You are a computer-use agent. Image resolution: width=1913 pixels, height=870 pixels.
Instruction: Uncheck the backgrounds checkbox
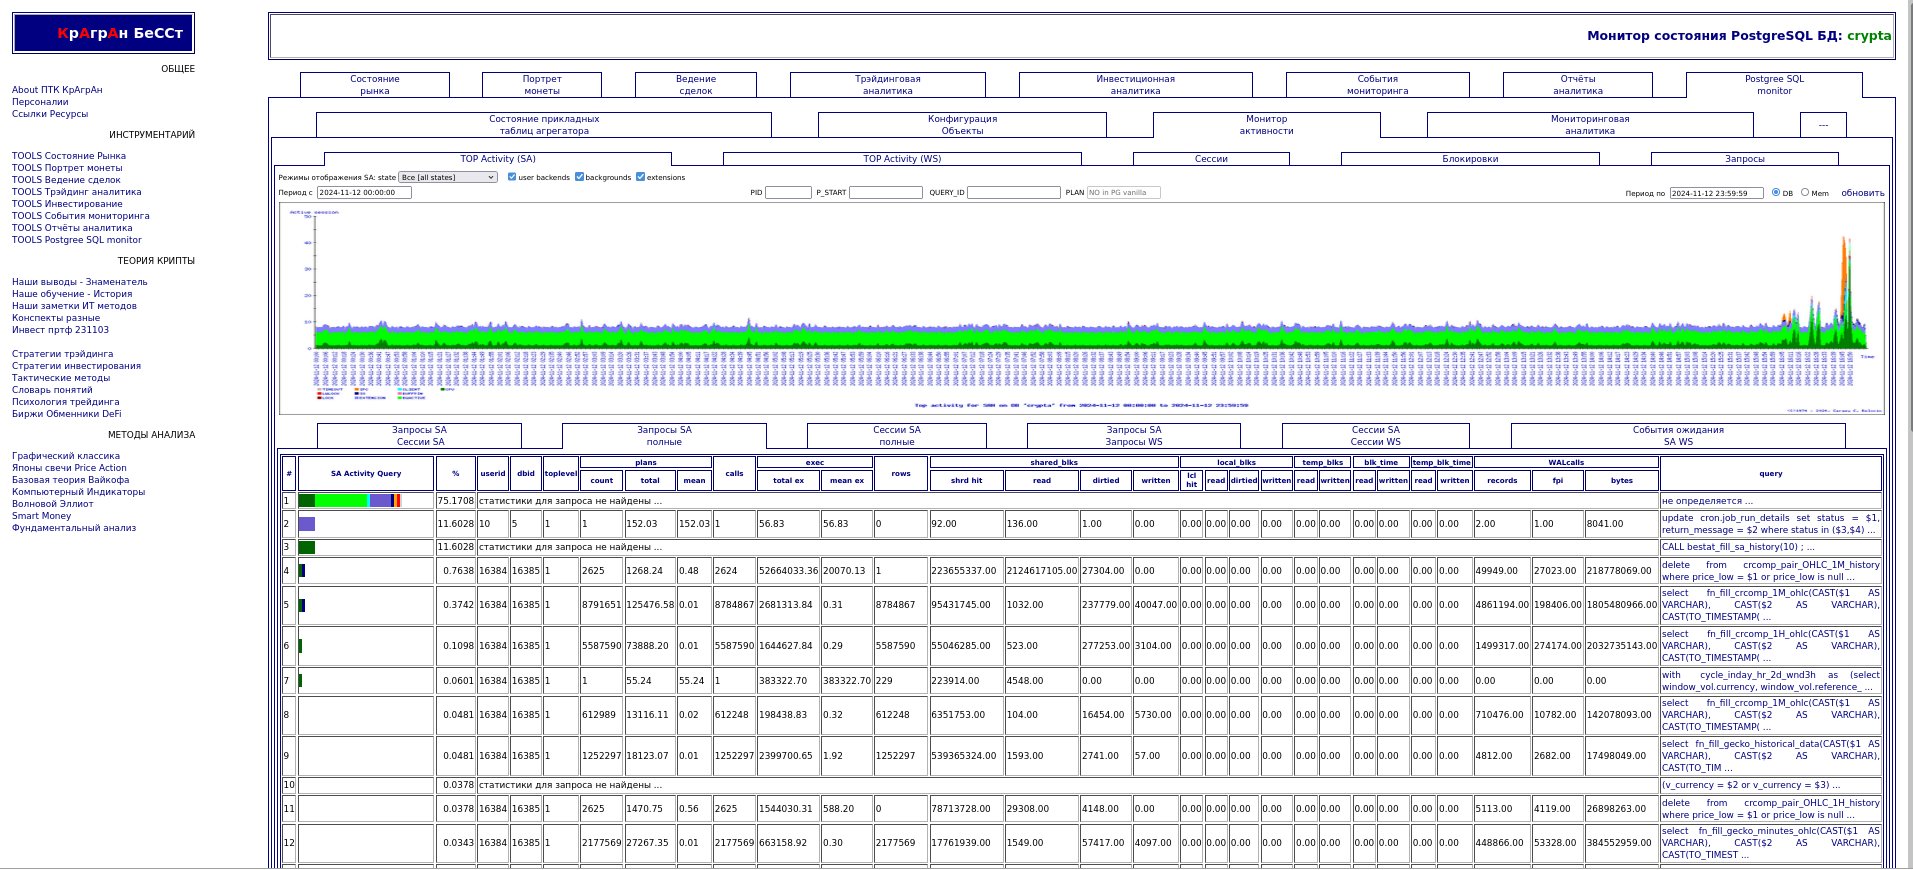pyautogui.click(x=579, y=177)
